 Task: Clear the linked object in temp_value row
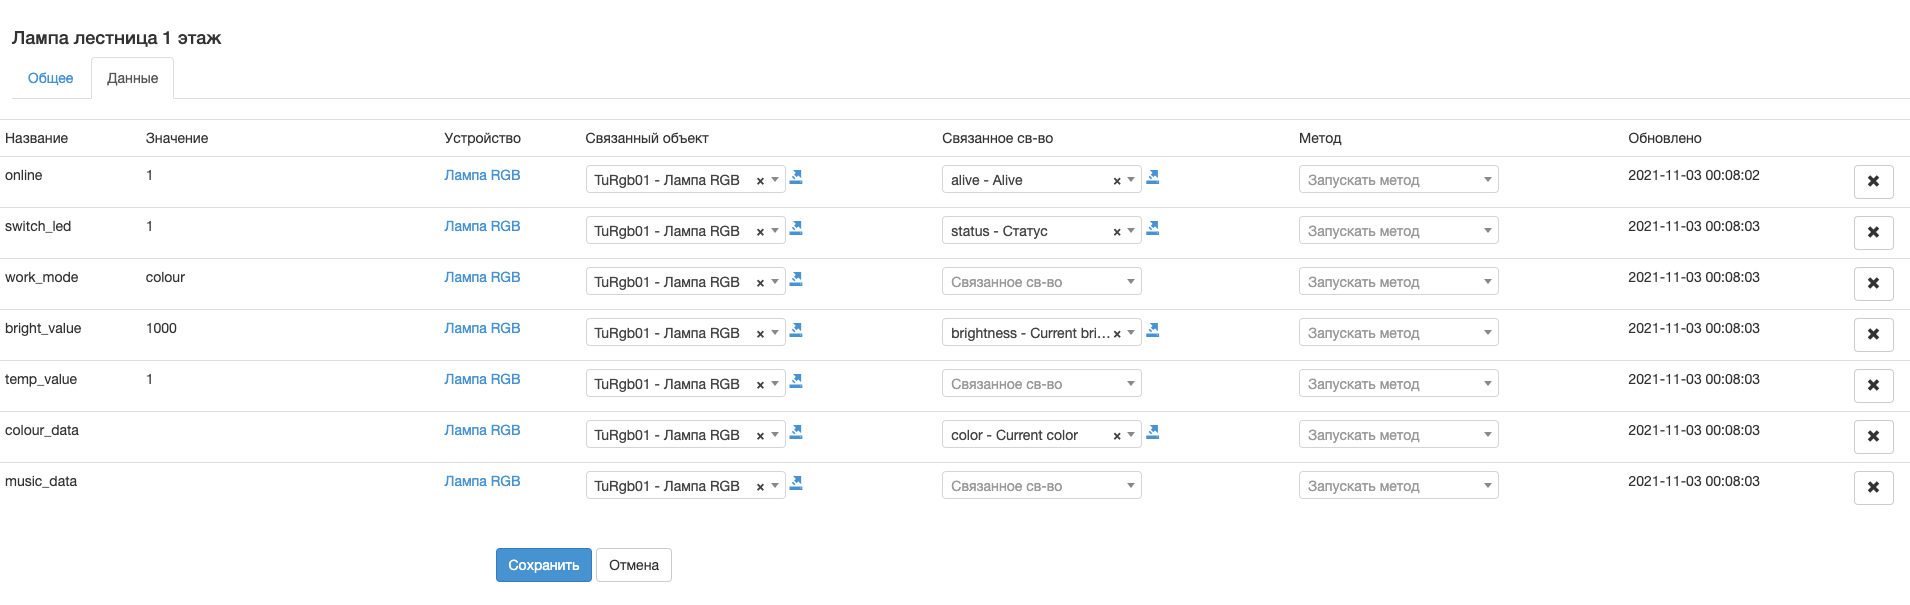pos(760,385)
